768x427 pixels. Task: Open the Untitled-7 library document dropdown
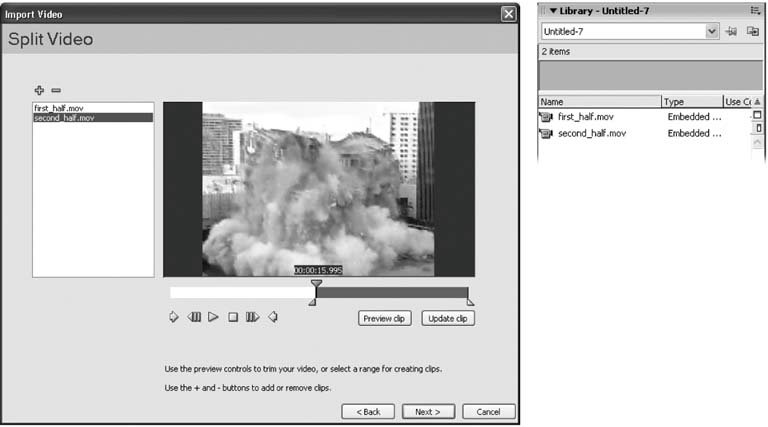712,32
